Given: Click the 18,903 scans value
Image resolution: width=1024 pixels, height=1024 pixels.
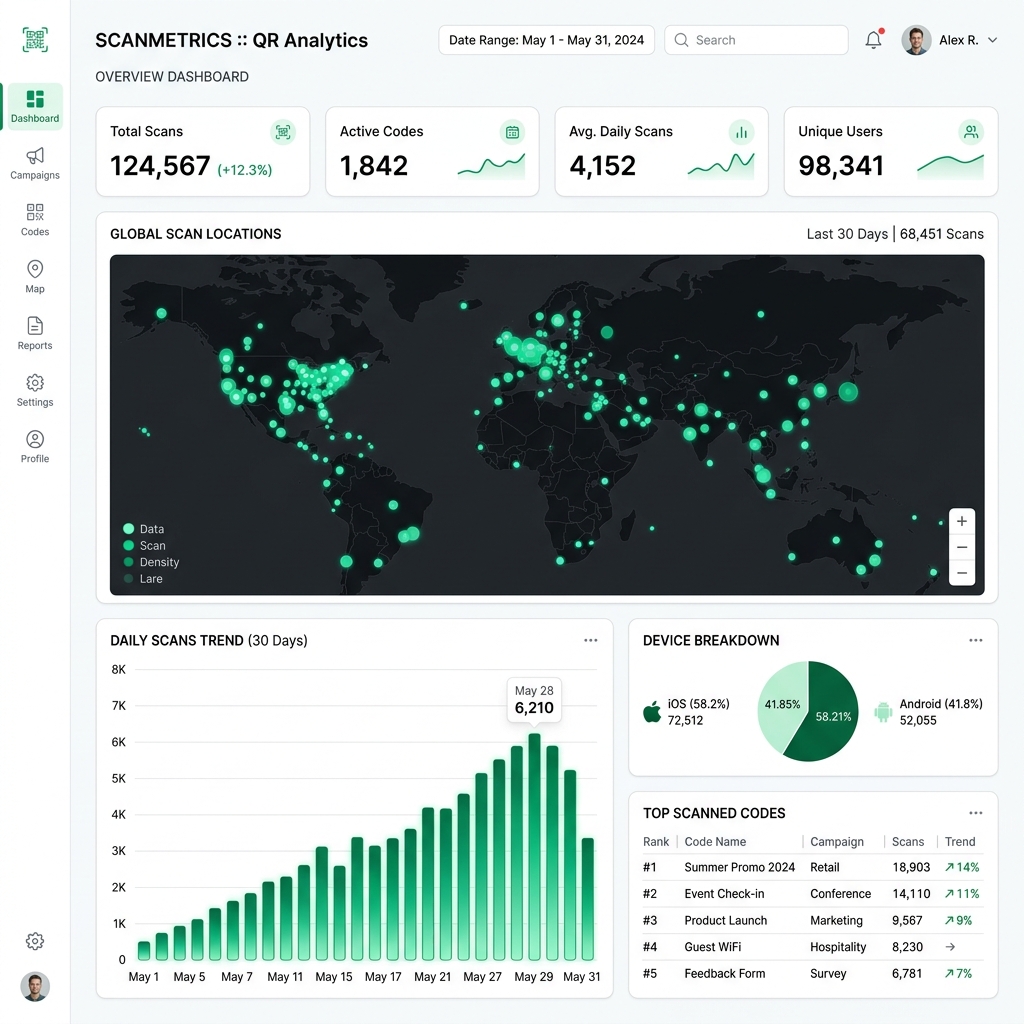Looking at the screenshot, I should coord(911,867).
